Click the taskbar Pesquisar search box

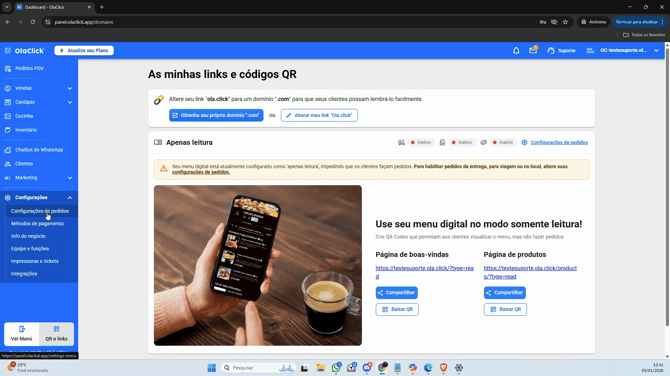point(258,368)
